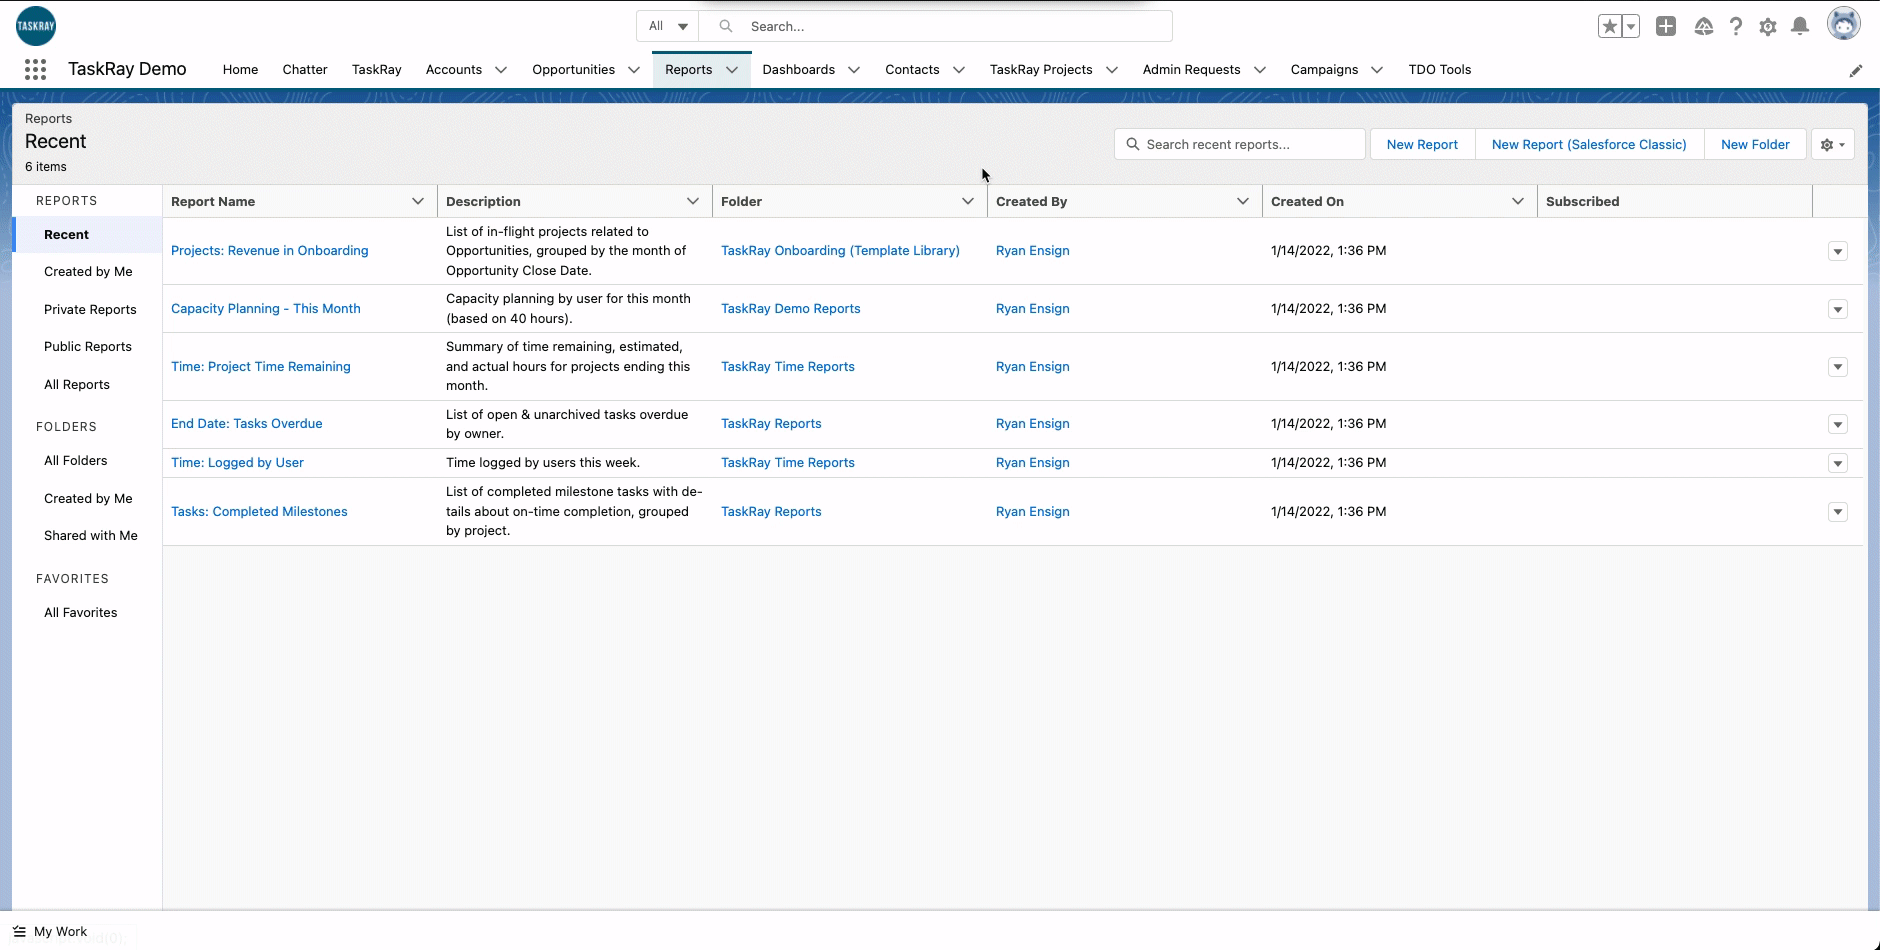Open the App Launcher grid icon
The height and width of the screenshot is (950, 1880).
pos(35,69)
